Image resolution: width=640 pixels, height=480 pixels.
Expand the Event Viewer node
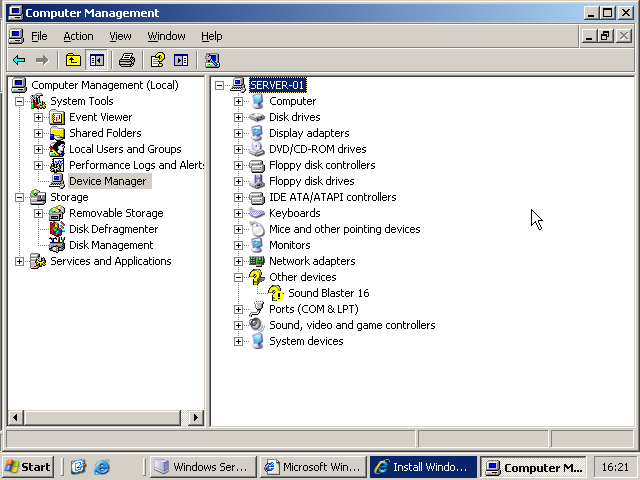coord(38,118)
